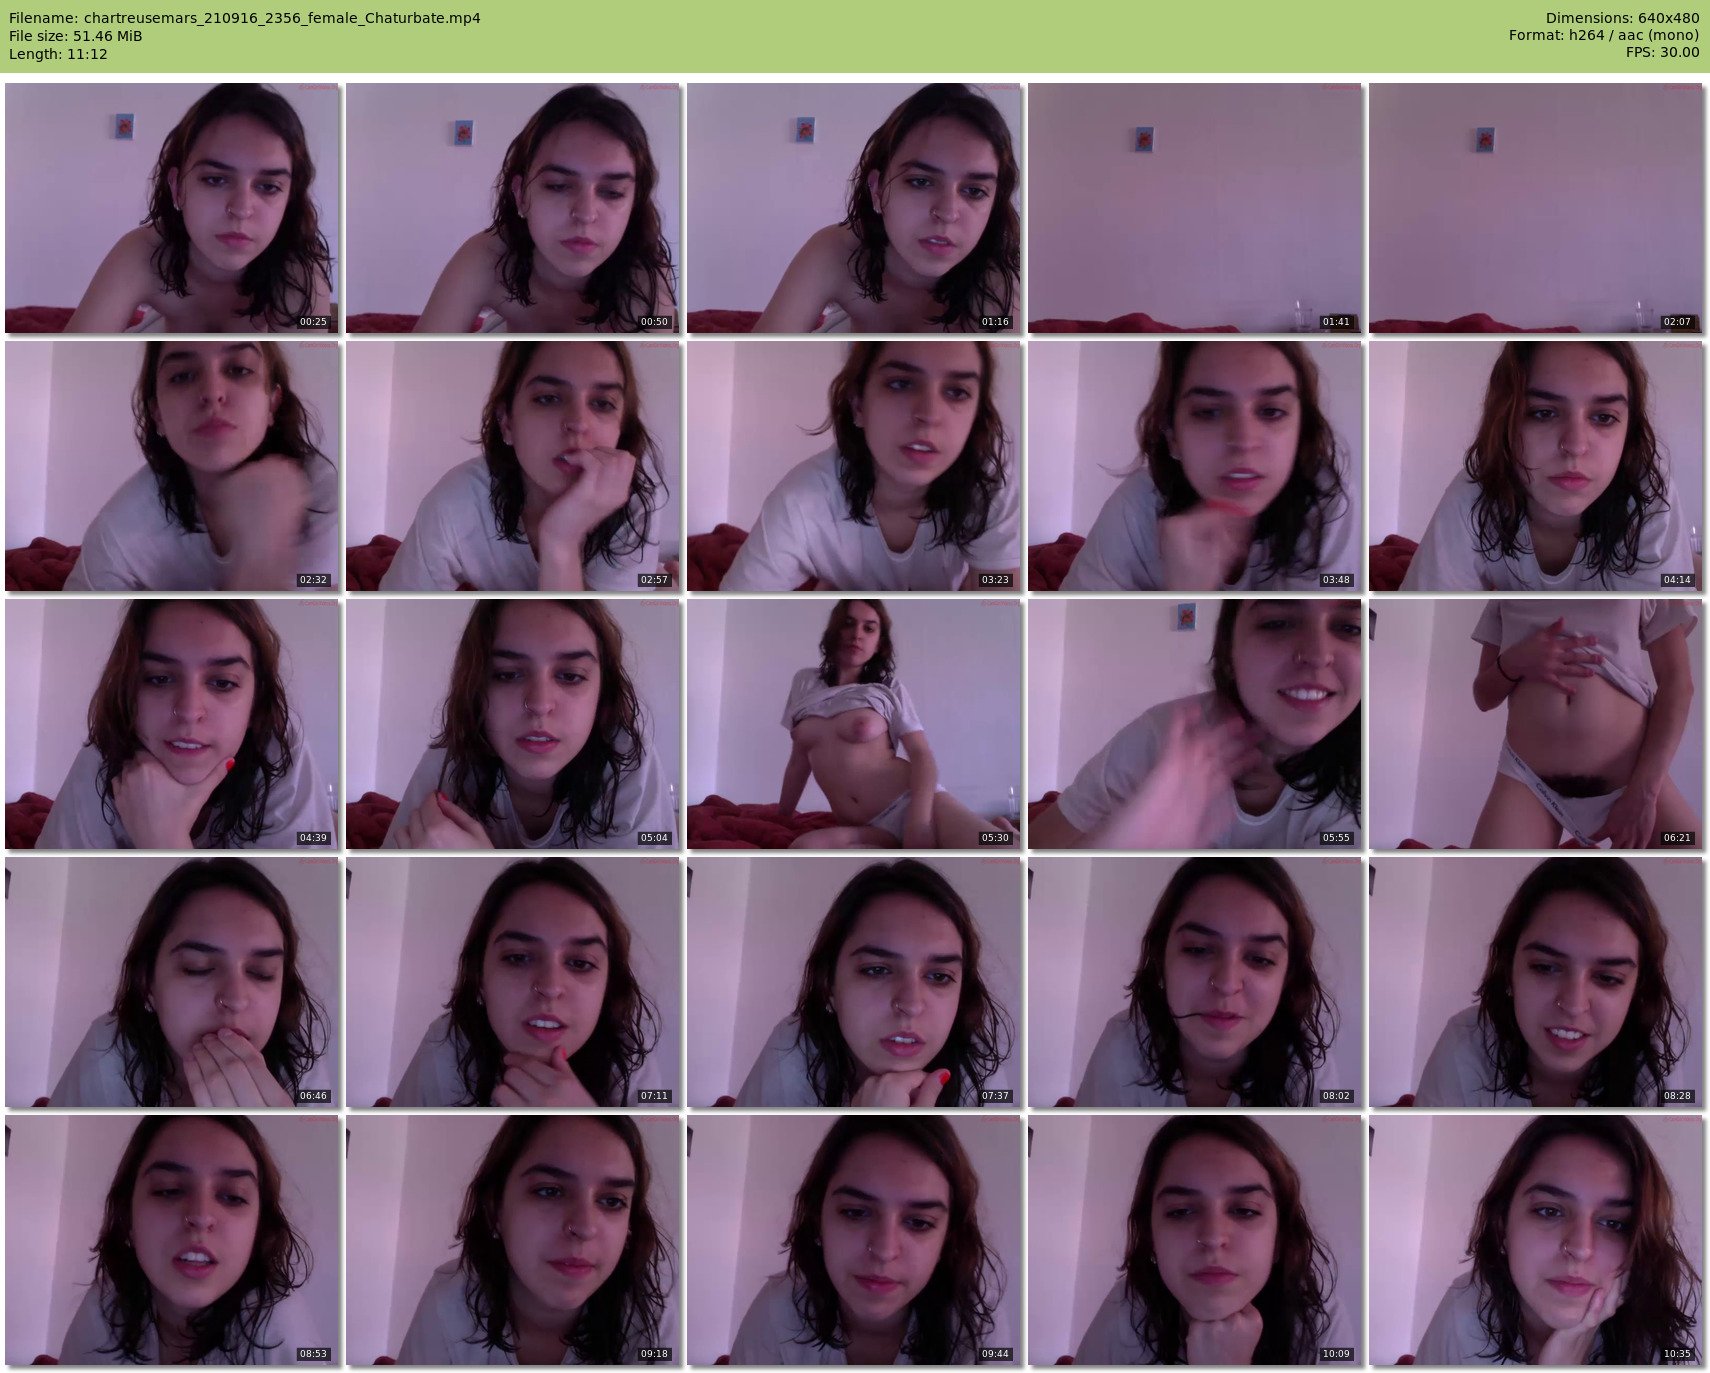Open the frame marked 00:50
Screen dimensions: 1710x1373
coord(513,208)
